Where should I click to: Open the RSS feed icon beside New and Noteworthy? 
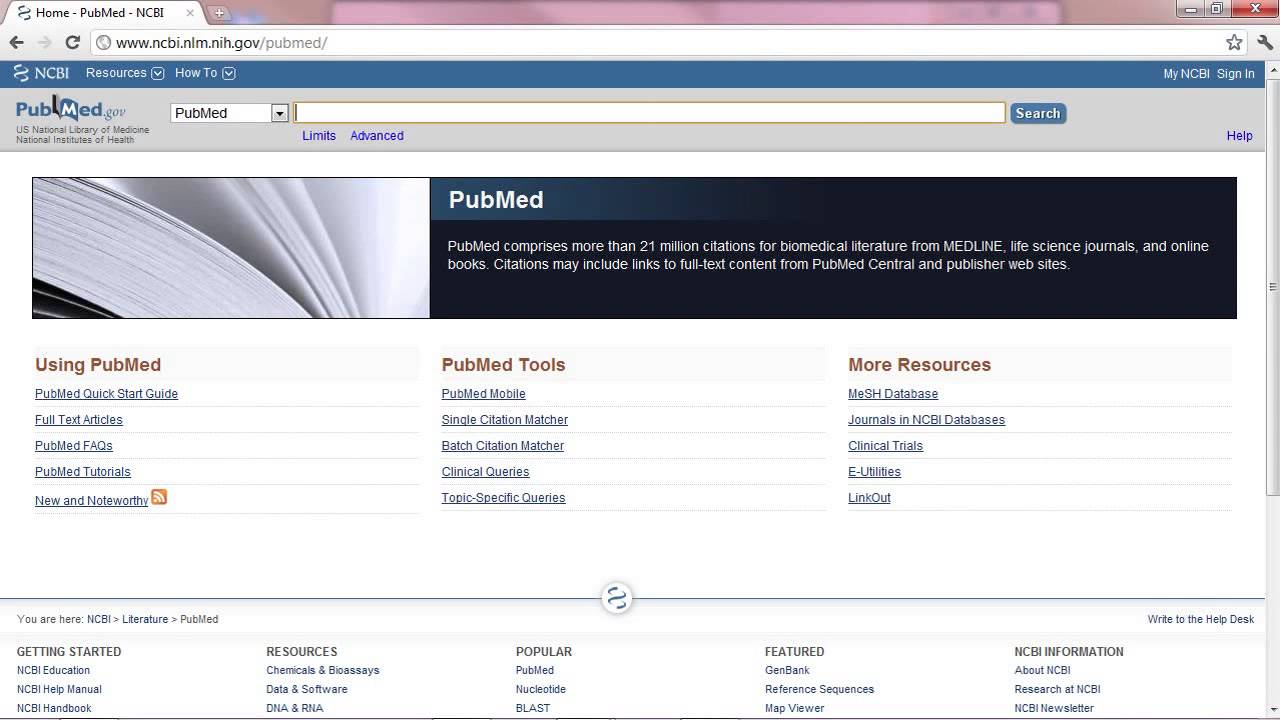(x=159, y=497)
